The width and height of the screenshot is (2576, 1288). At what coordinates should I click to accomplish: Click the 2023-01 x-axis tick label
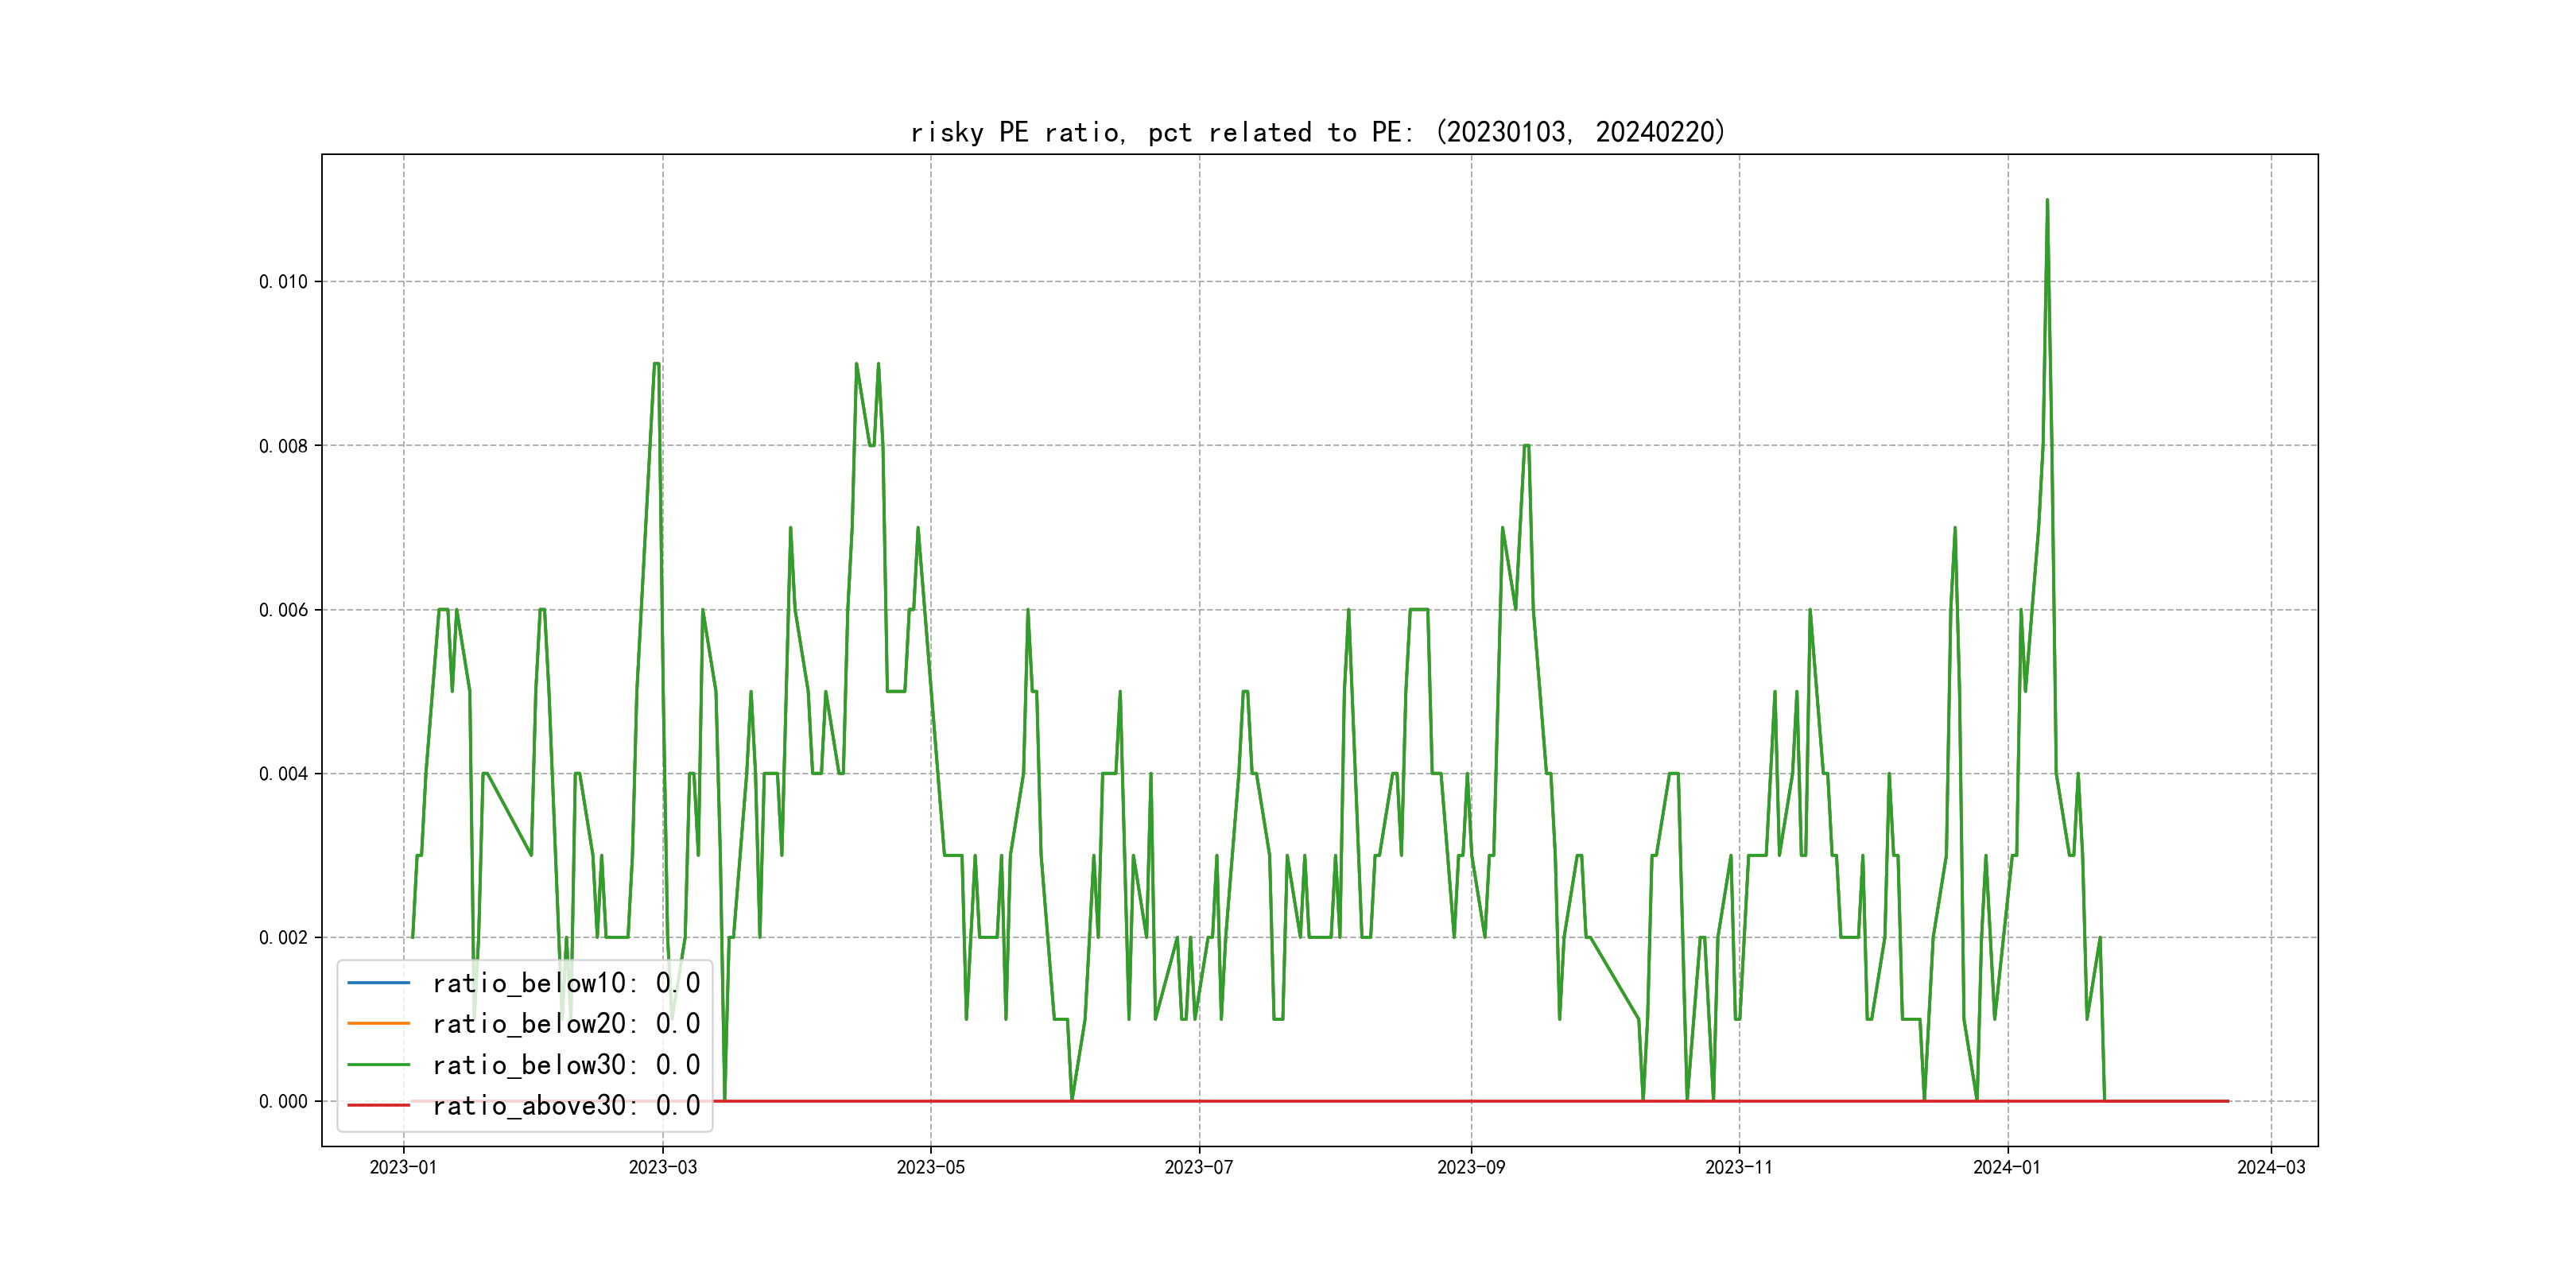(403, 1167)
